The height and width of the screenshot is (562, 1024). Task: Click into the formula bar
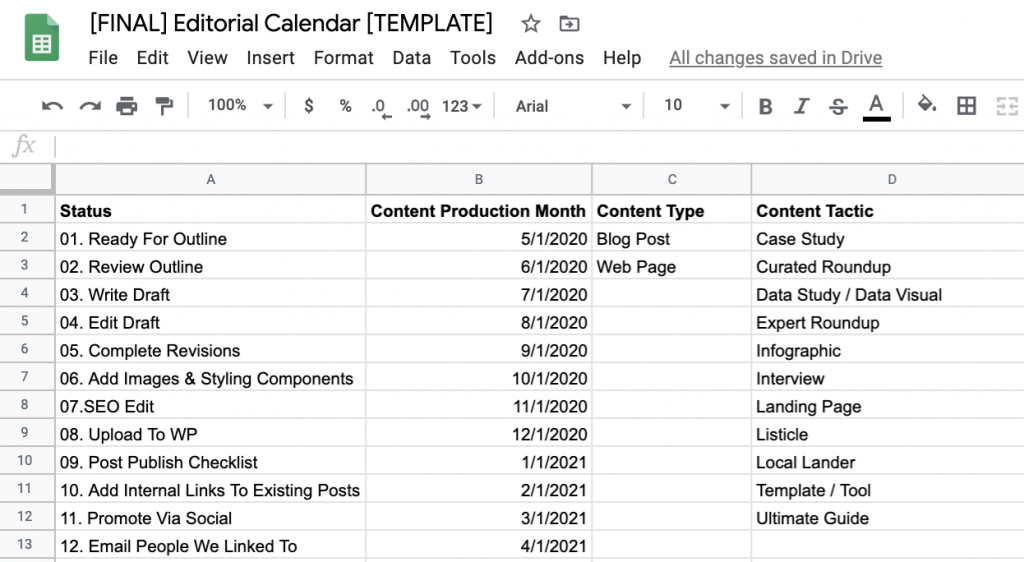[x=539, y=146]
